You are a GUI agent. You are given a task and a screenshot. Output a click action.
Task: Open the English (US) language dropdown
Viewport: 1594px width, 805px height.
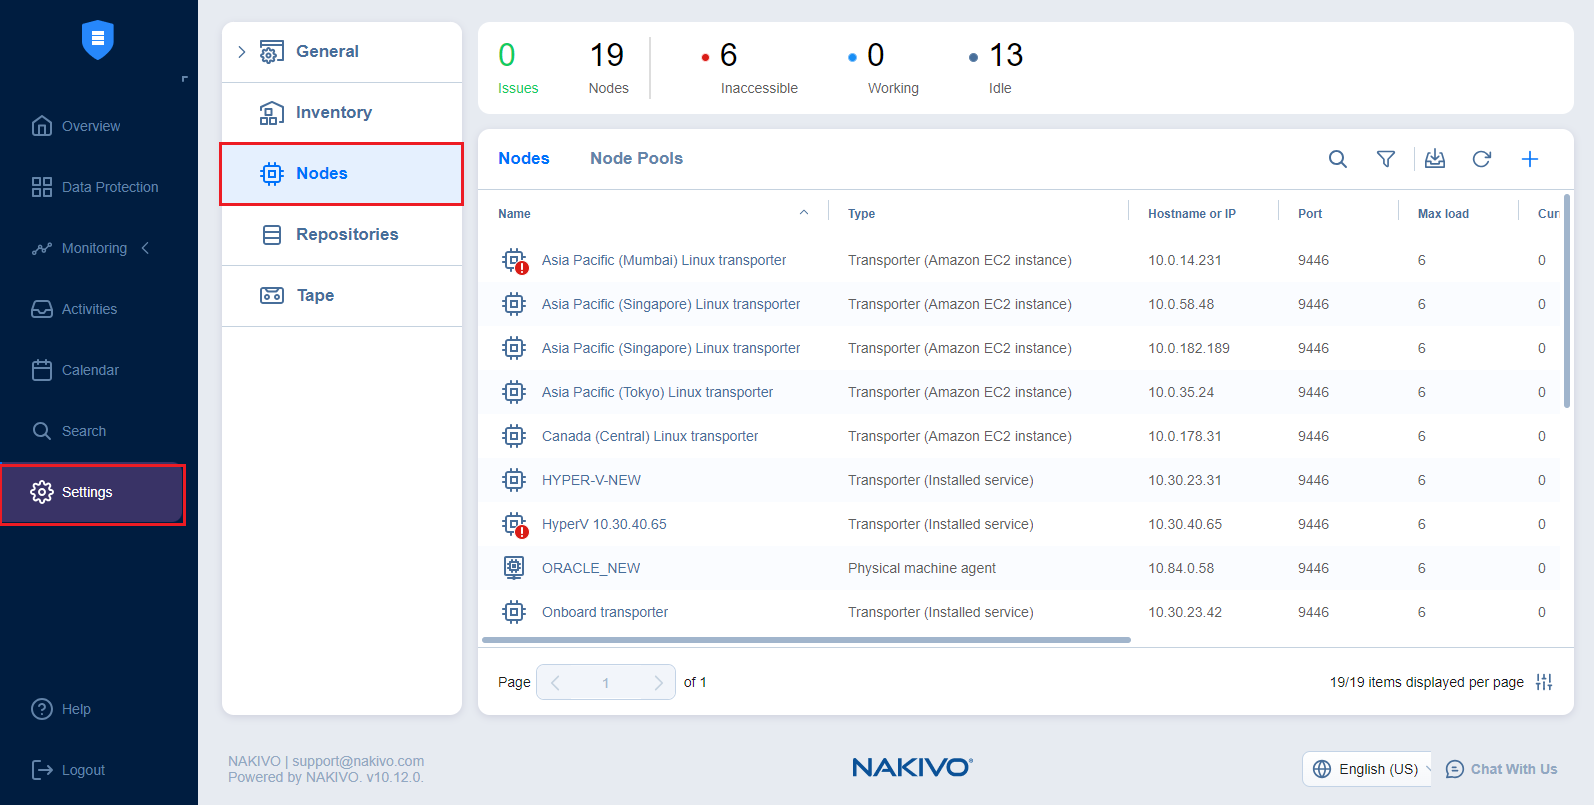click(x=1369, y=769)
